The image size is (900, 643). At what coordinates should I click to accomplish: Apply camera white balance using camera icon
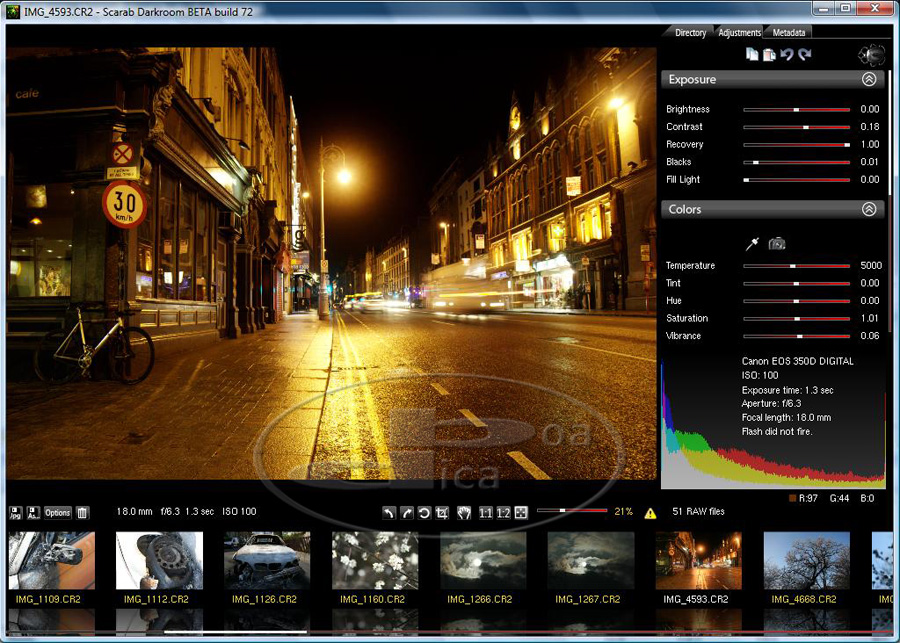point(776,243)
